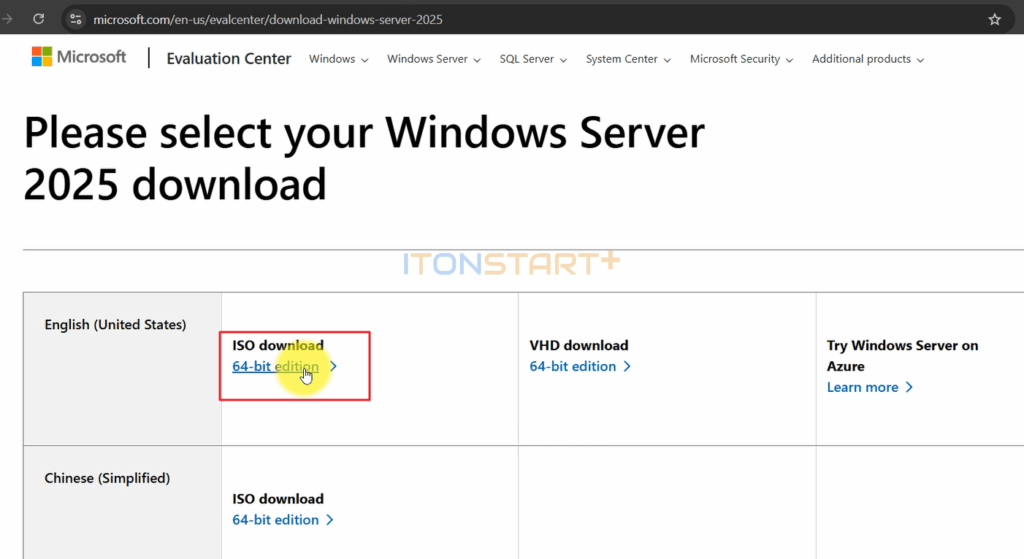1024x559 pixels.
Task: Click chevron arrow beside Chinese ISO 64-bit edition
Action: [330, 520]
